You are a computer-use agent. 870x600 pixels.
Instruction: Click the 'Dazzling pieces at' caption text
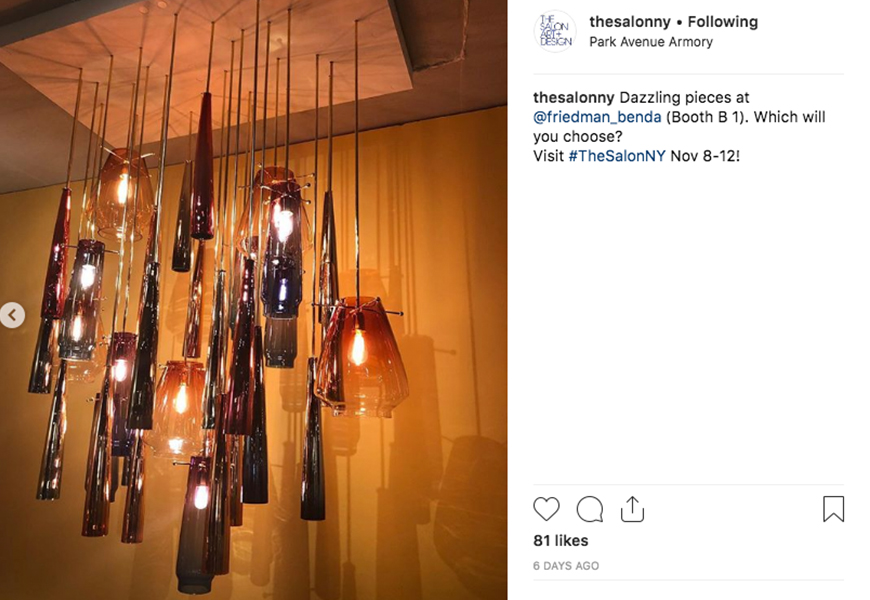point(684,98)
